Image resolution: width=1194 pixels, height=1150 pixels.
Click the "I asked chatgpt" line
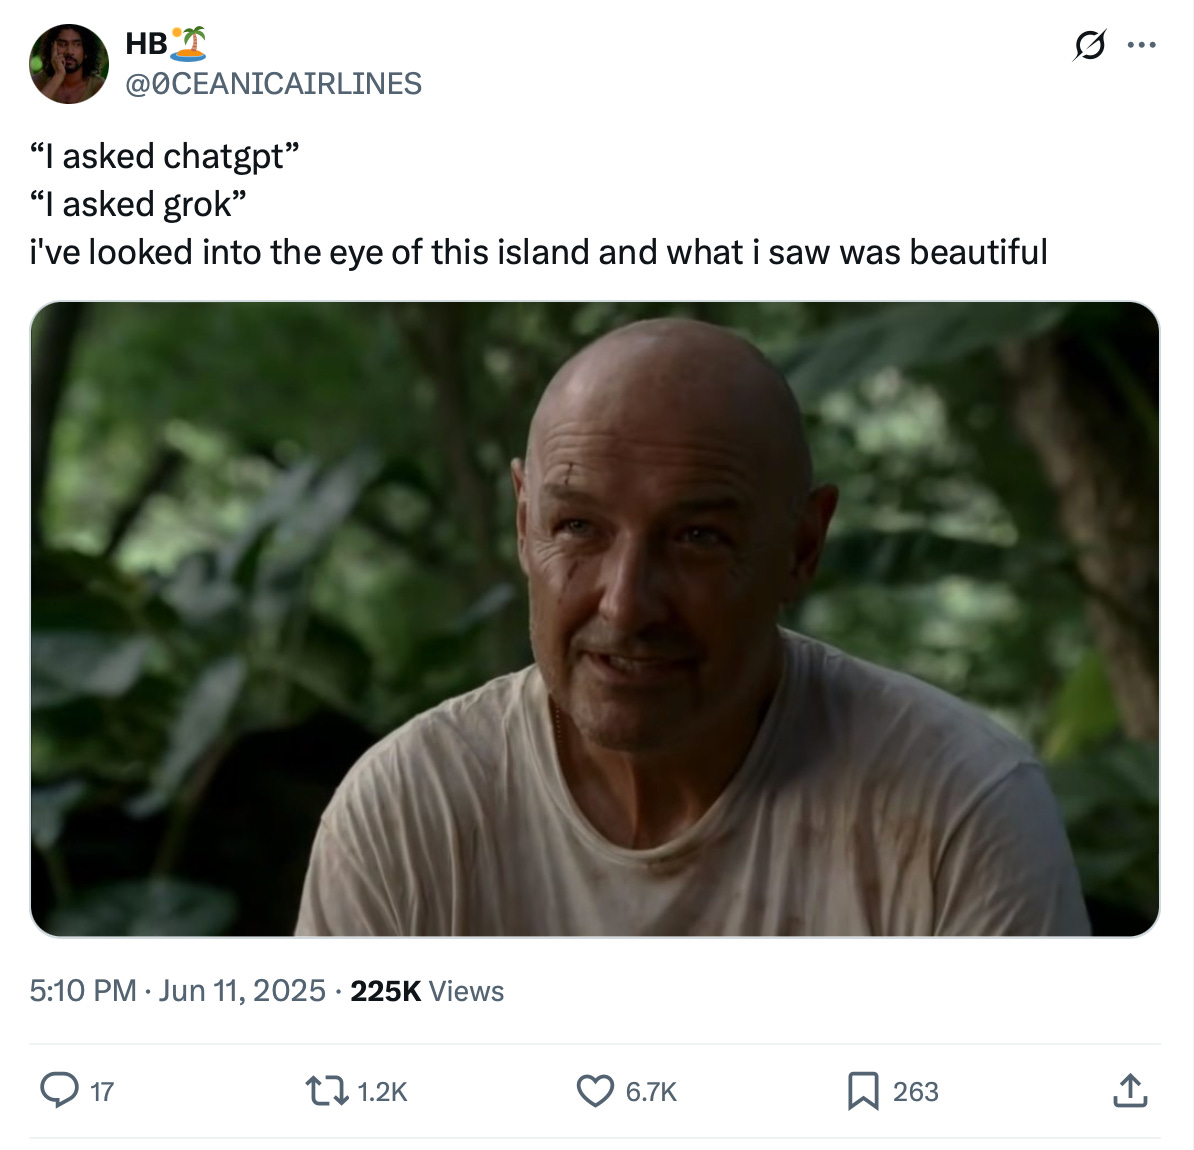pyautogui.click(x=164, y=156)
